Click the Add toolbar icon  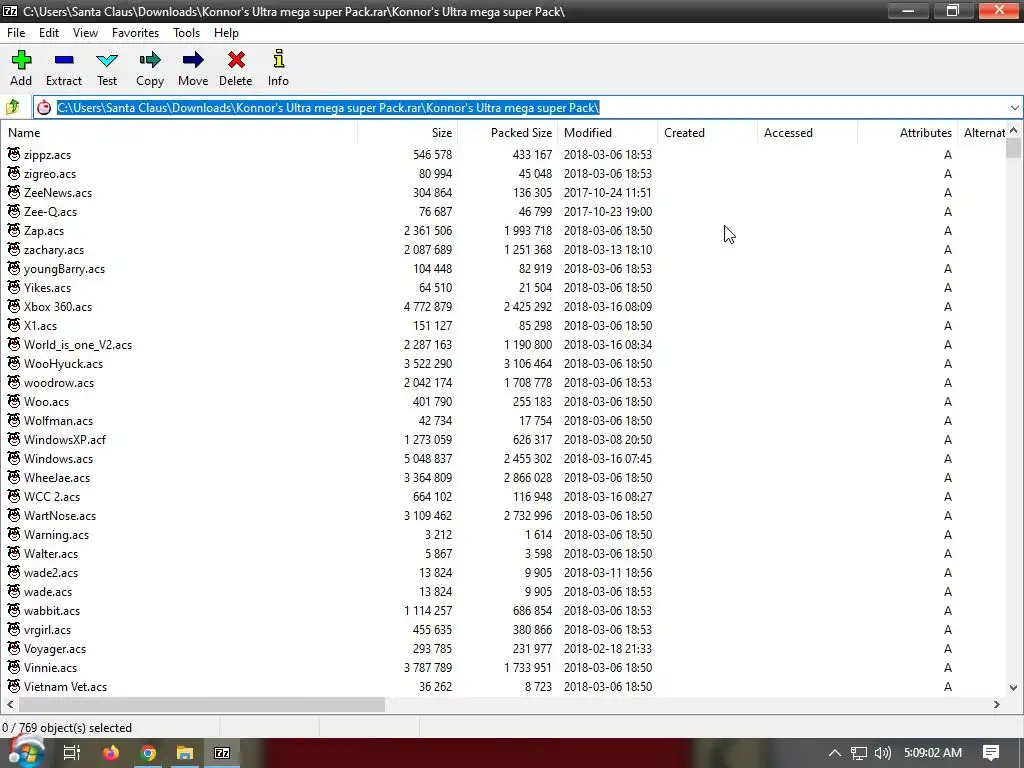click(x=21, y=60)
